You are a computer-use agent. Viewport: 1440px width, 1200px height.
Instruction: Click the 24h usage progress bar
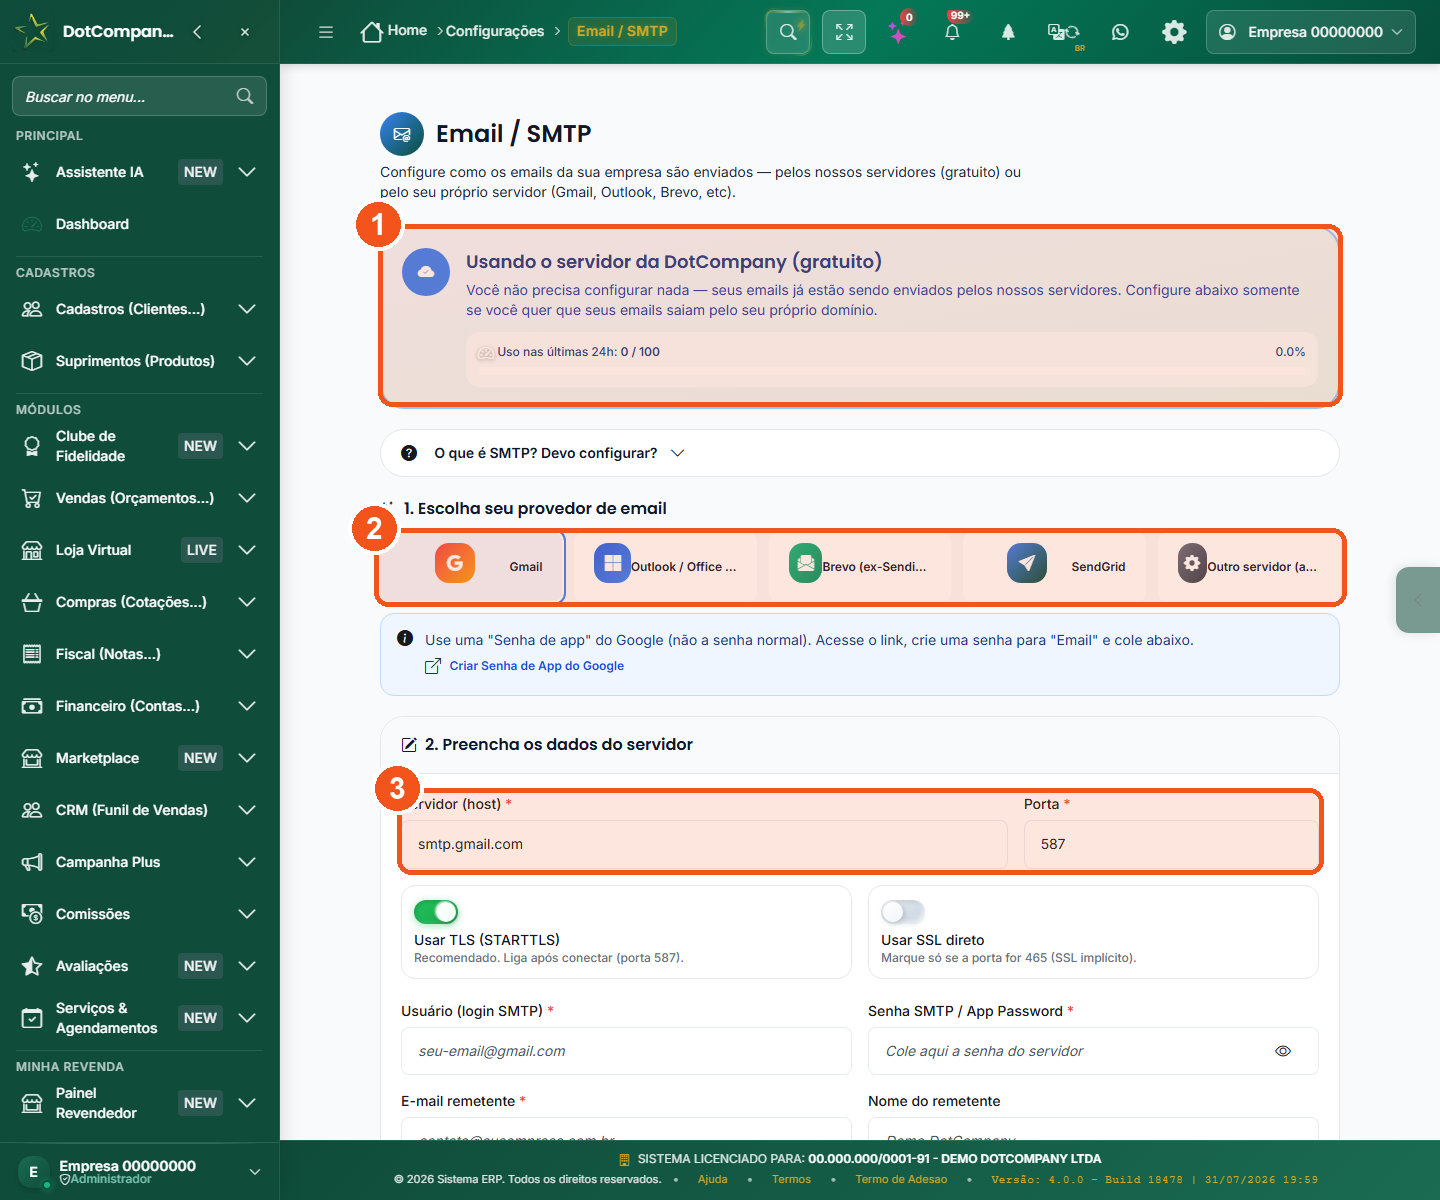click(892, 371)
